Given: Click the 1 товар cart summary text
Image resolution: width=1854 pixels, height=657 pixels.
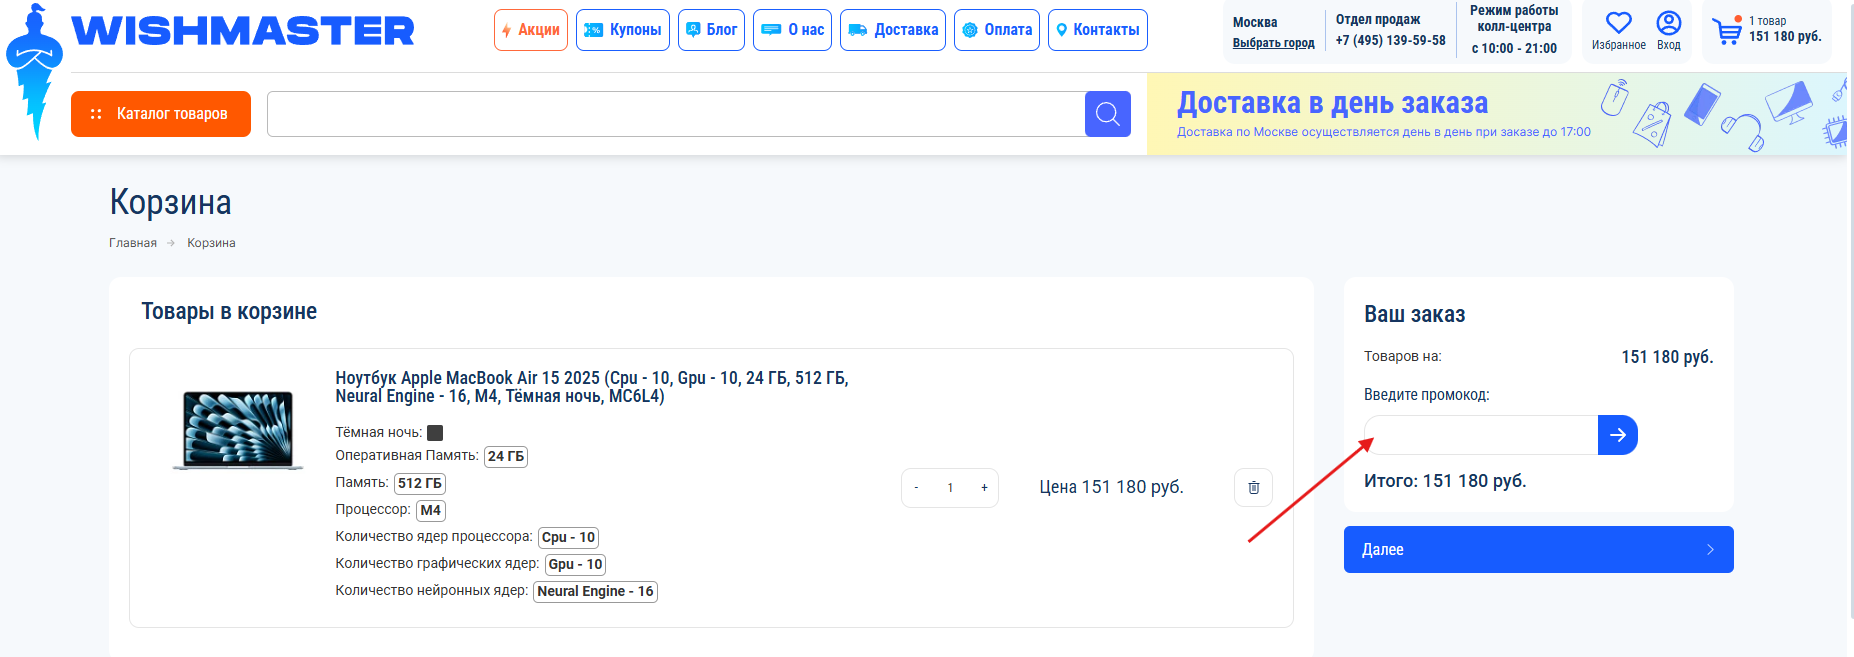Looking at the screenshot, I should (1768, 21).
